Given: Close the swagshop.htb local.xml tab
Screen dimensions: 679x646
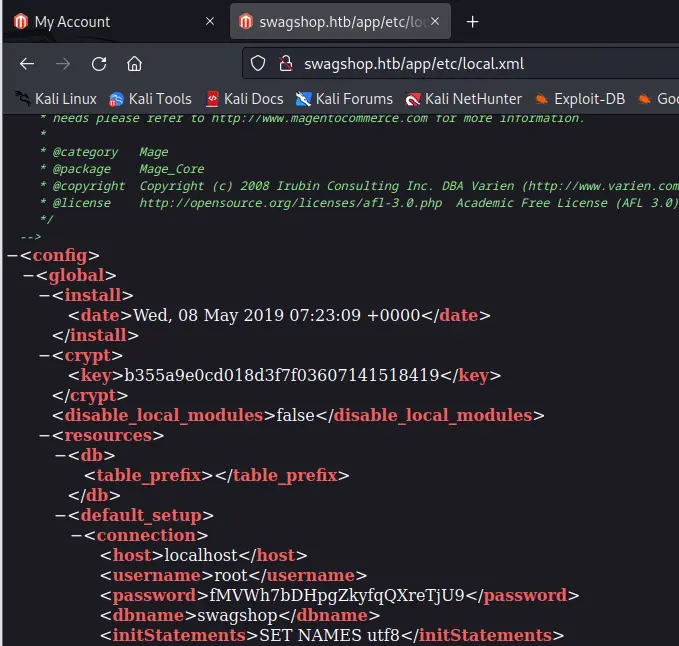Looking at the screenshot, I should [x=435, y=21].
